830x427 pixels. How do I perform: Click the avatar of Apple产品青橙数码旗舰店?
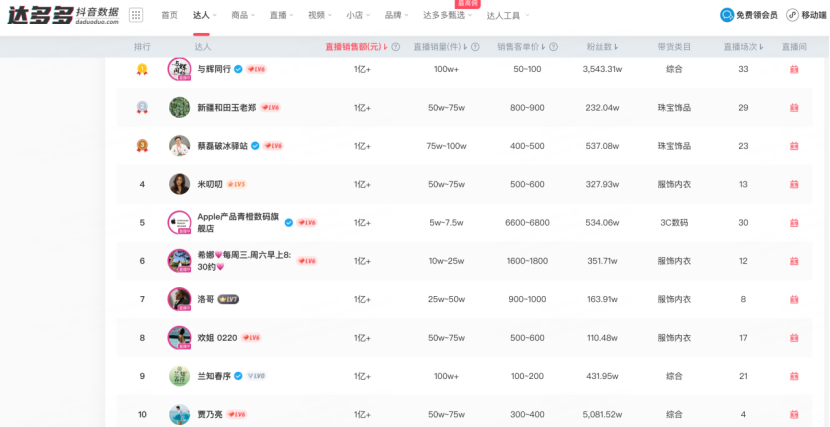[x=179, y=222]
